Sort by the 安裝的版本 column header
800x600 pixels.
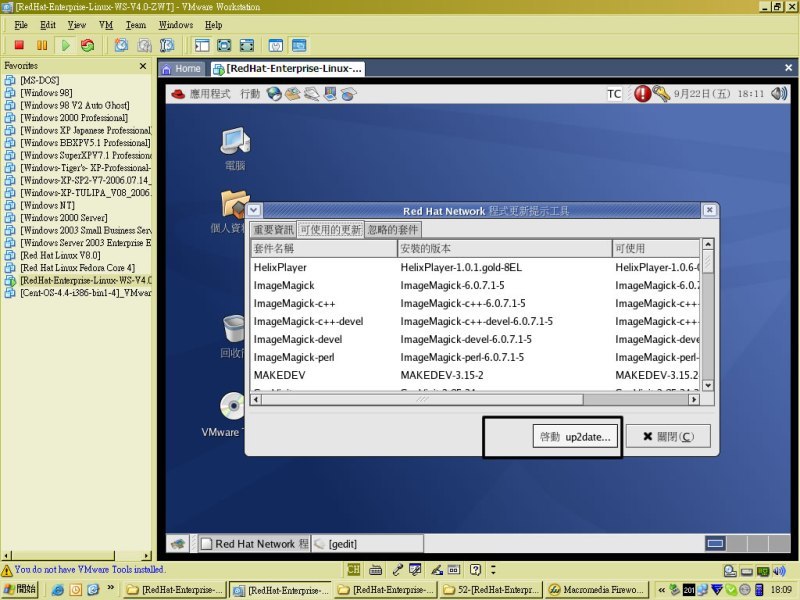[x=505, y=248]
